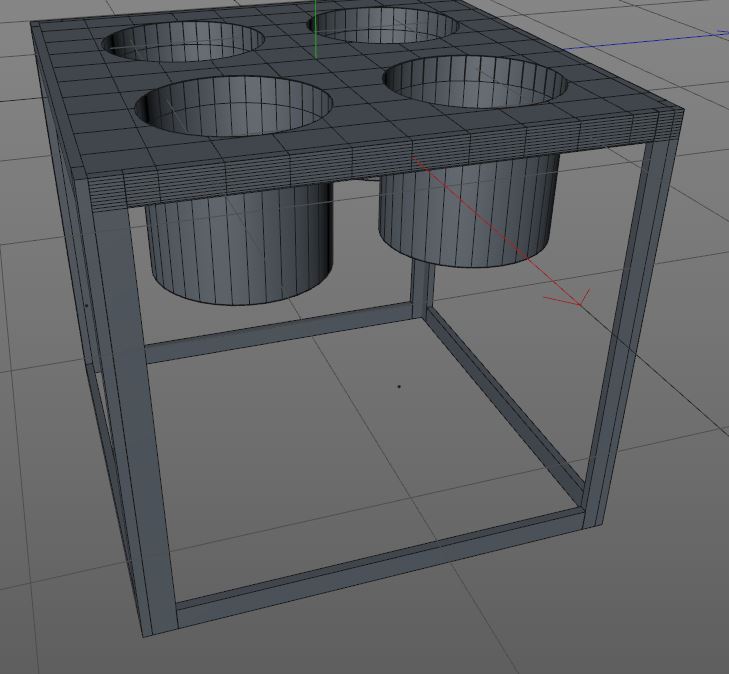Click the green Y axis line

pos(316,29)
